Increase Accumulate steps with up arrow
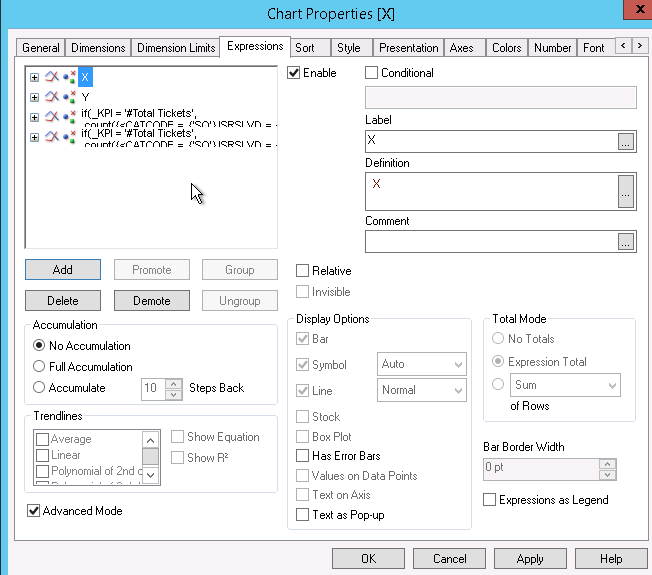Viewport: 652px width, 575px height. pyautogui.click(x=174, y=384)
